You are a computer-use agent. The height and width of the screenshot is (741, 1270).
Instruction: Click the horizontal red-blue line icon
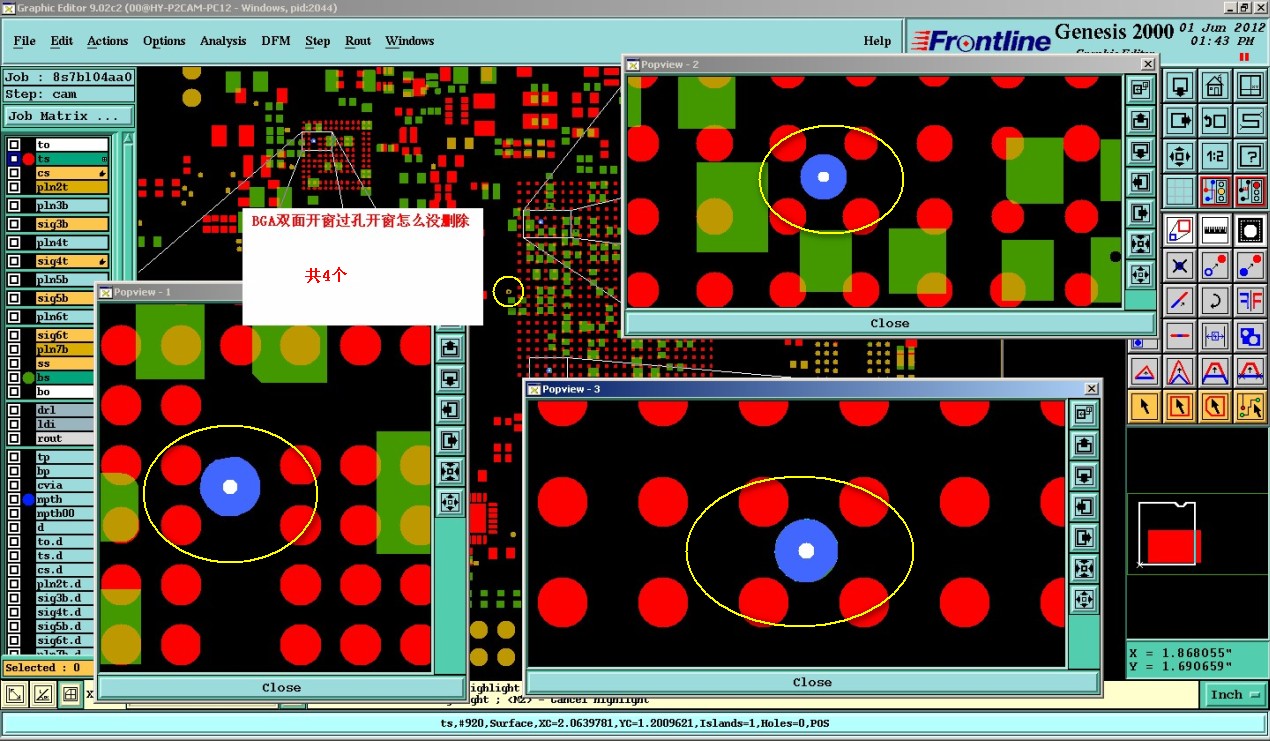1180,336
